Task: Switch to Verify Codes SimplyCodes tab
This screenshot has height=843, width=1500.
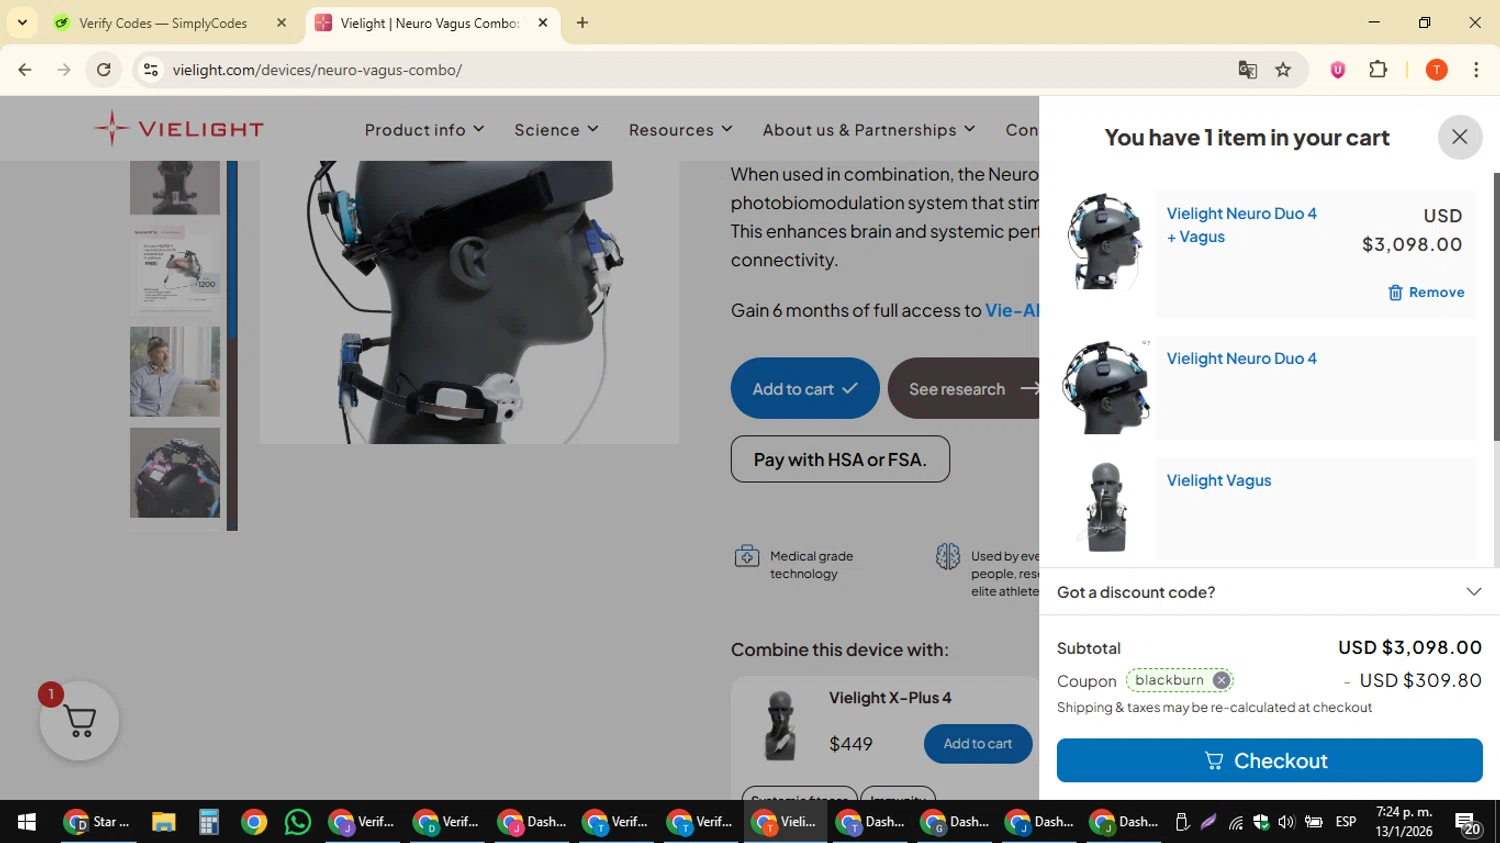Action: [163, 23]
